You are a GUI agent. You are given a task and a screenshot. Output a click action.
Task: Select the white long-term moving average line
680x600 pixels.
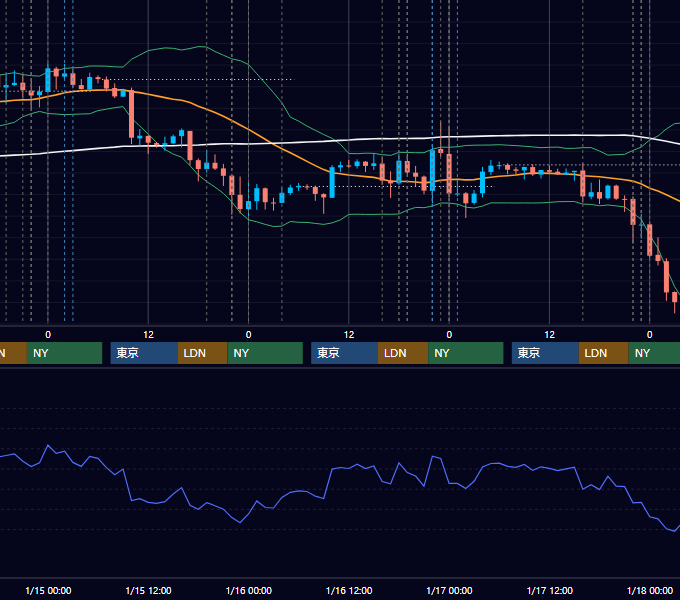(x=304, y=142)
